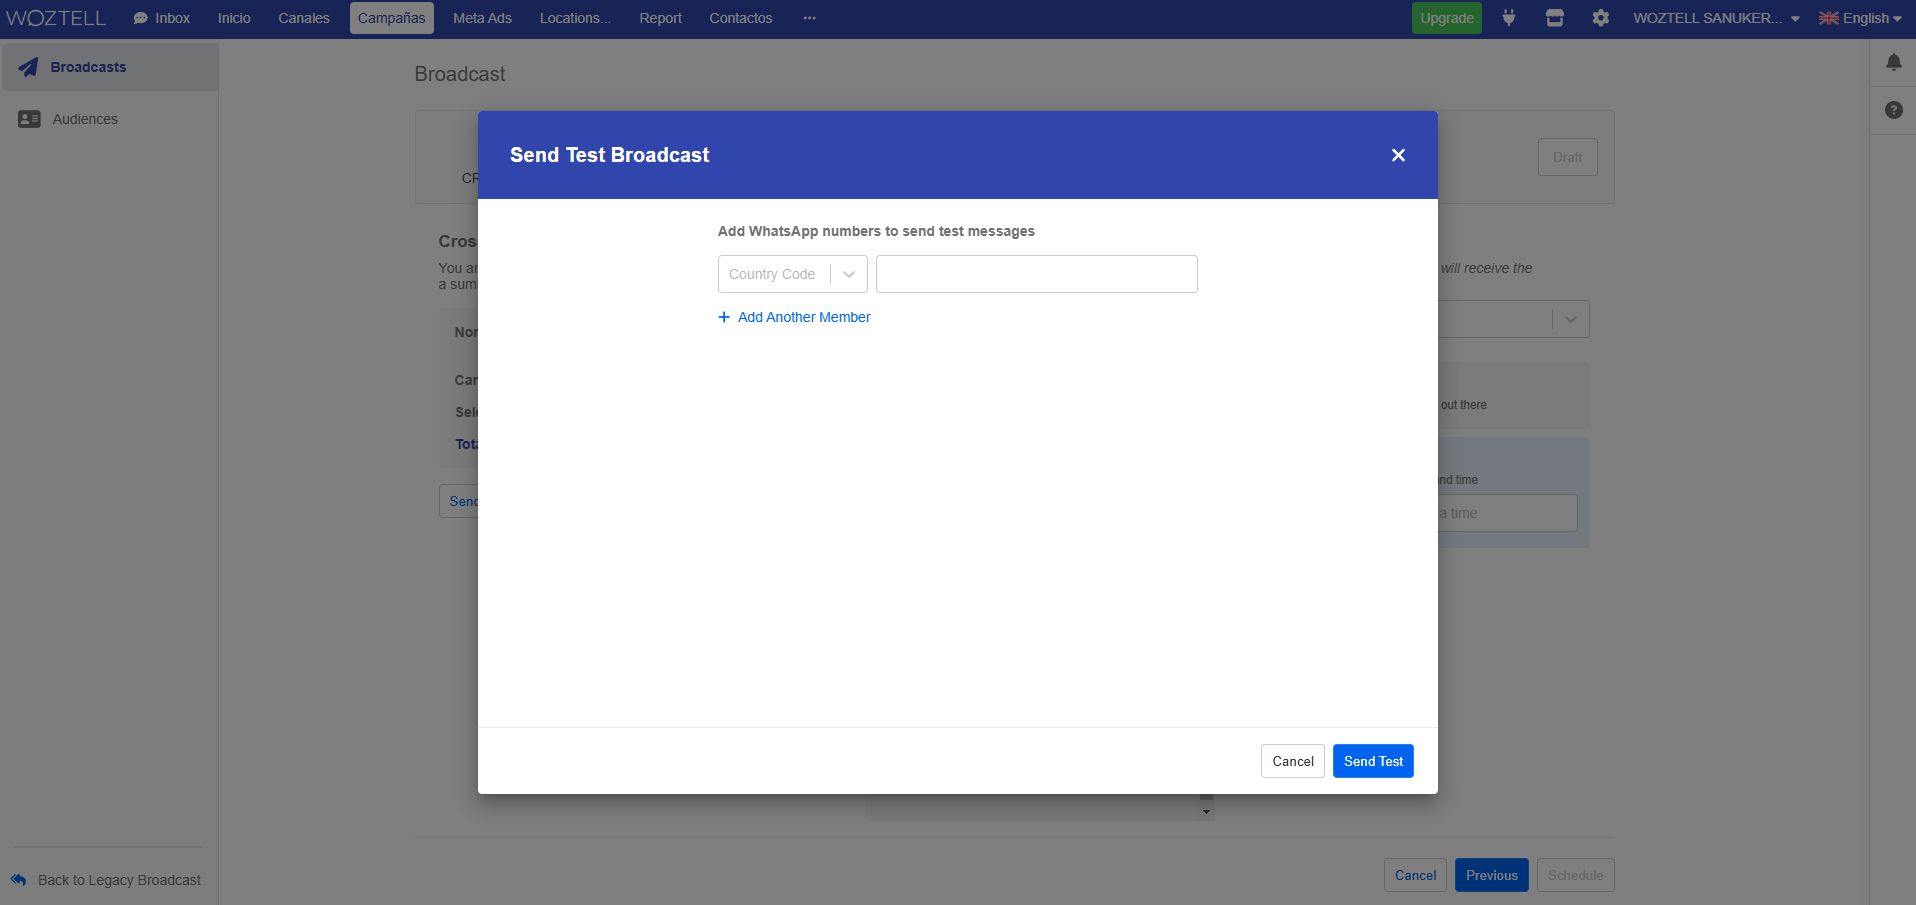
Task: Click the notifications bell icon
Action: tap(1893, 63)
